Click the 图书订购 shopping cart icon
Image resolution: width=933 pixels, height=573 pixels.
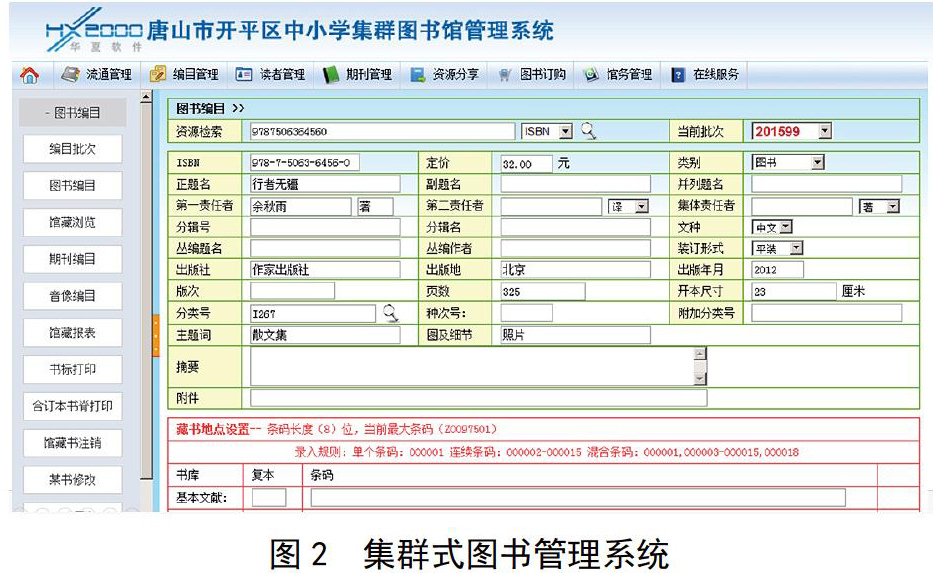pos(505,75)
